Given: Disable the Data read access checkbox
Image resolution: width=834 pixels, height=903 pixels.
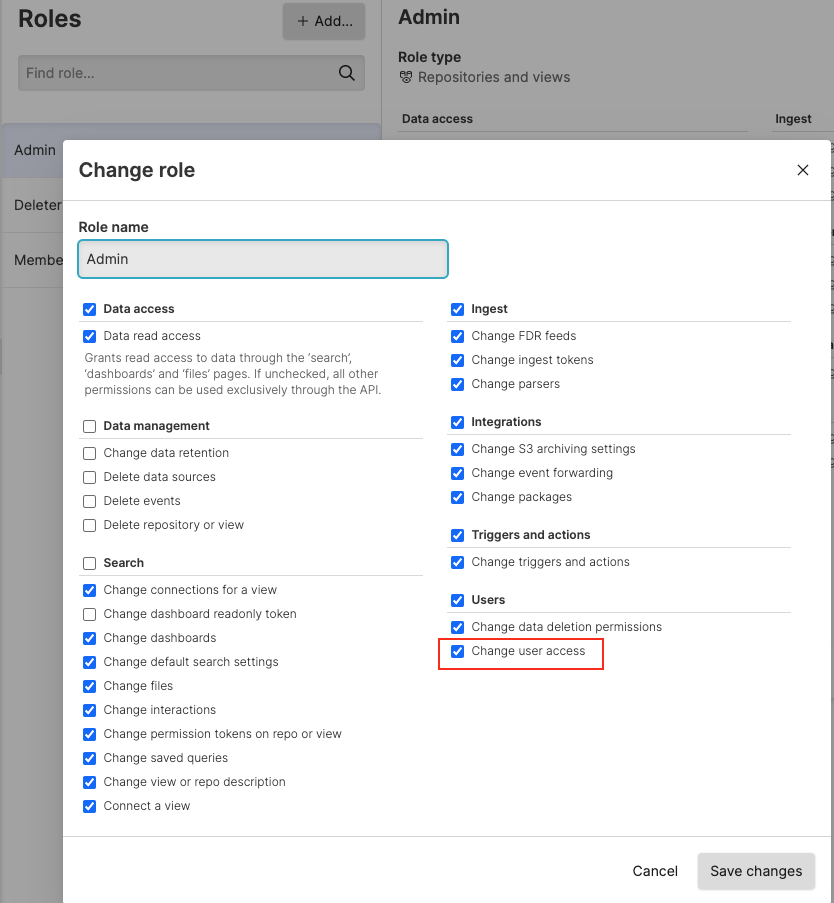Looking at the screenshot, I should 89,335.
